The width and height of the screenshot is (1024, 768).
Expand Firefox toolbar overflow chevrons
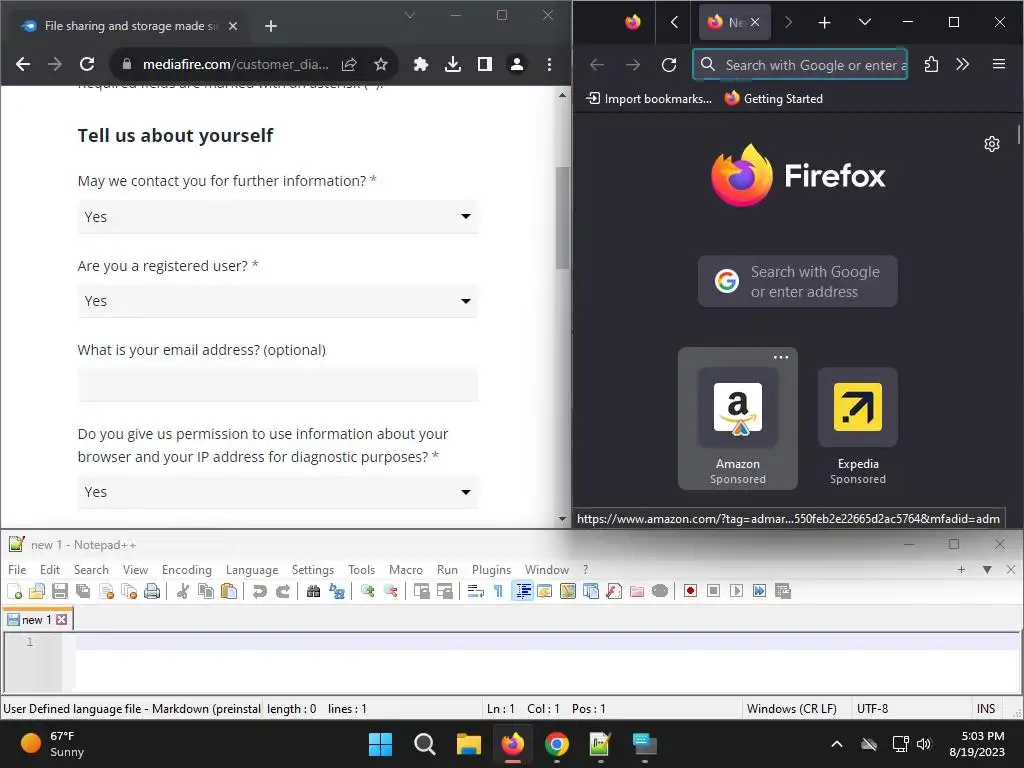pyautogui.click(x=963, y=64)
